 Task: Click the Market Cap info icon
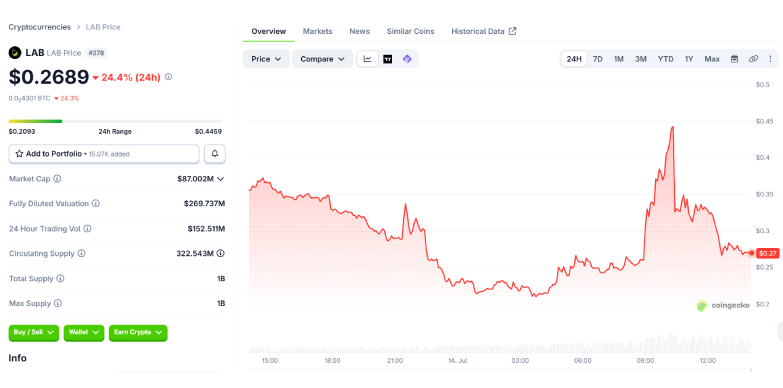[57, 179]
